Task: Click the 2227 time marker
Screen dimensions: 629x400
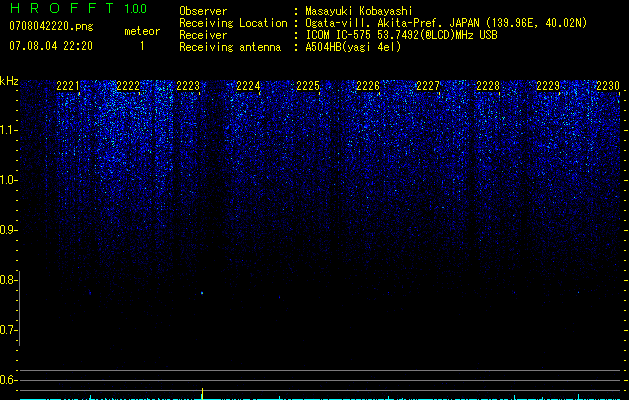Action: pos(428,86)
